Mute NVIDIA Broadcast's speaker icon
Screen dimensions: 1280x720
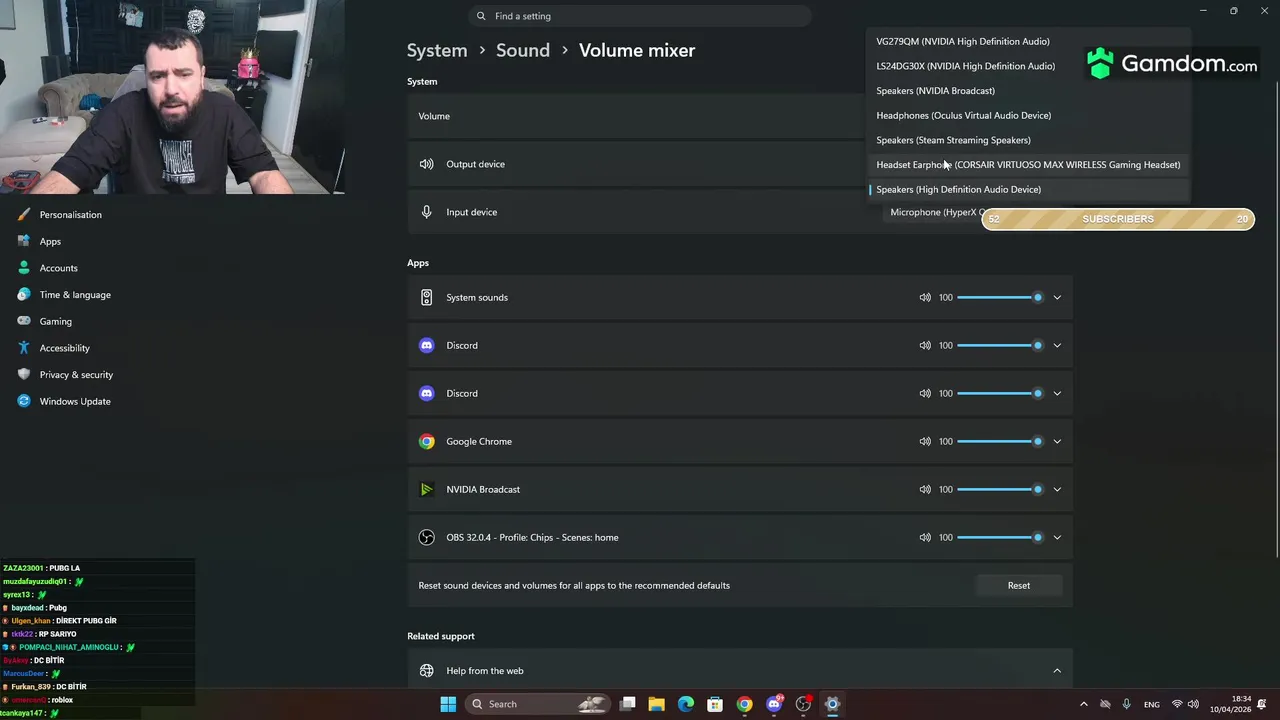[x=925, y=489]
